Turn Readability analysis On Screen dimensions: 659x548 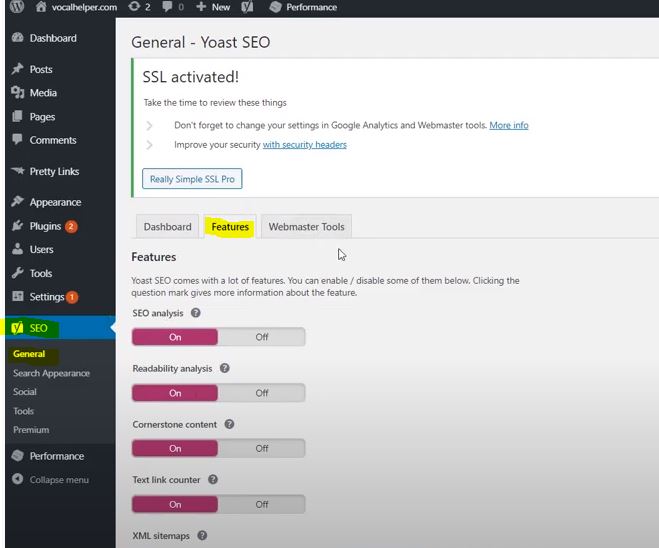tap(175, 393)
